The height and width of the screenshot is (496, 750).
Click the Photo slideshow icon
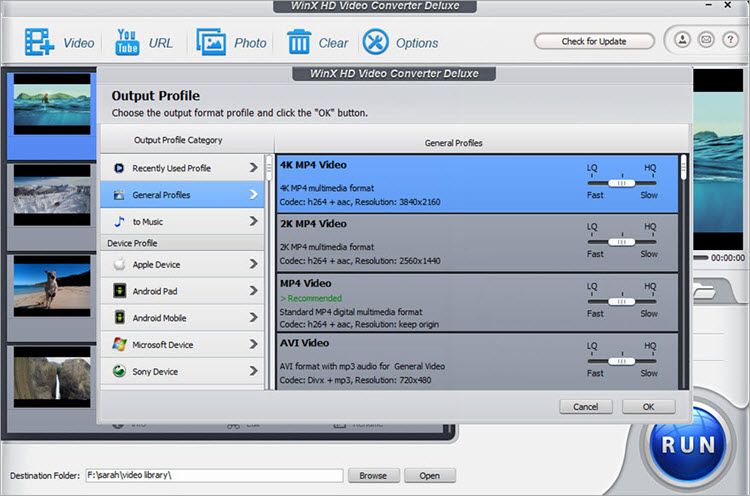(211, 42)
